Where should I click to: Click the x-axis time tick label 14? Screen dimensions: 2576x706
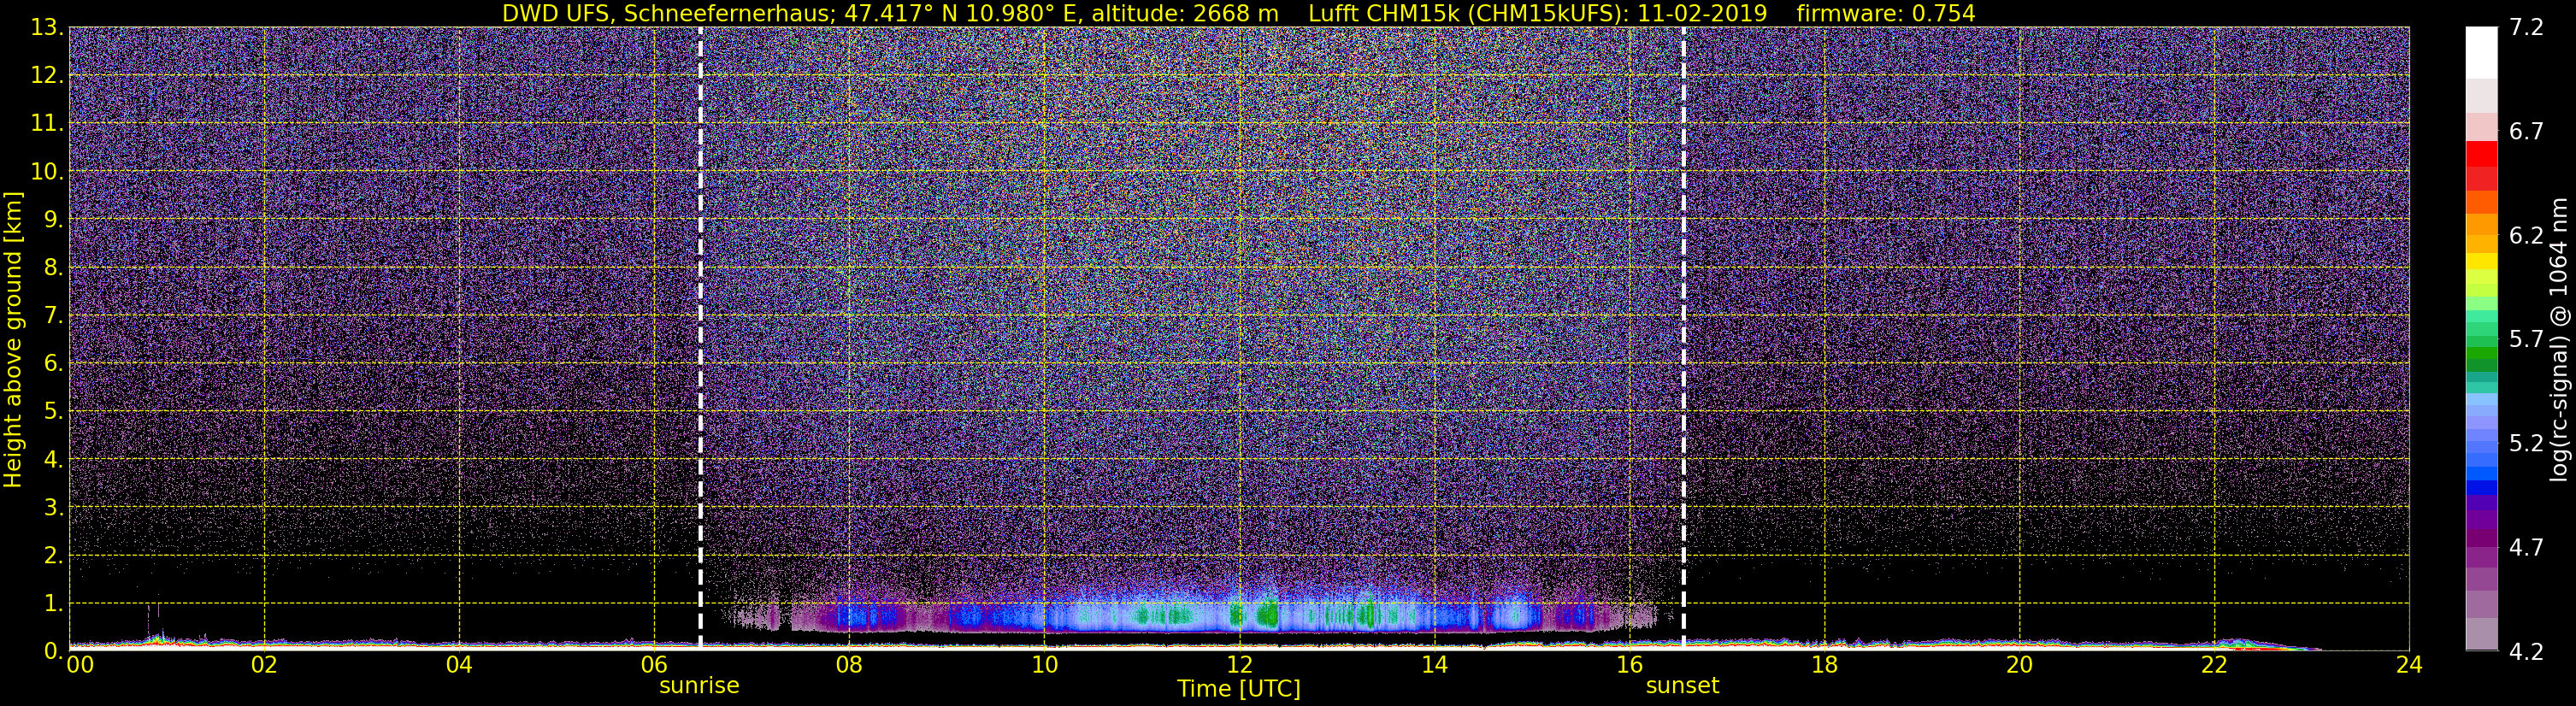[1434, 667]
